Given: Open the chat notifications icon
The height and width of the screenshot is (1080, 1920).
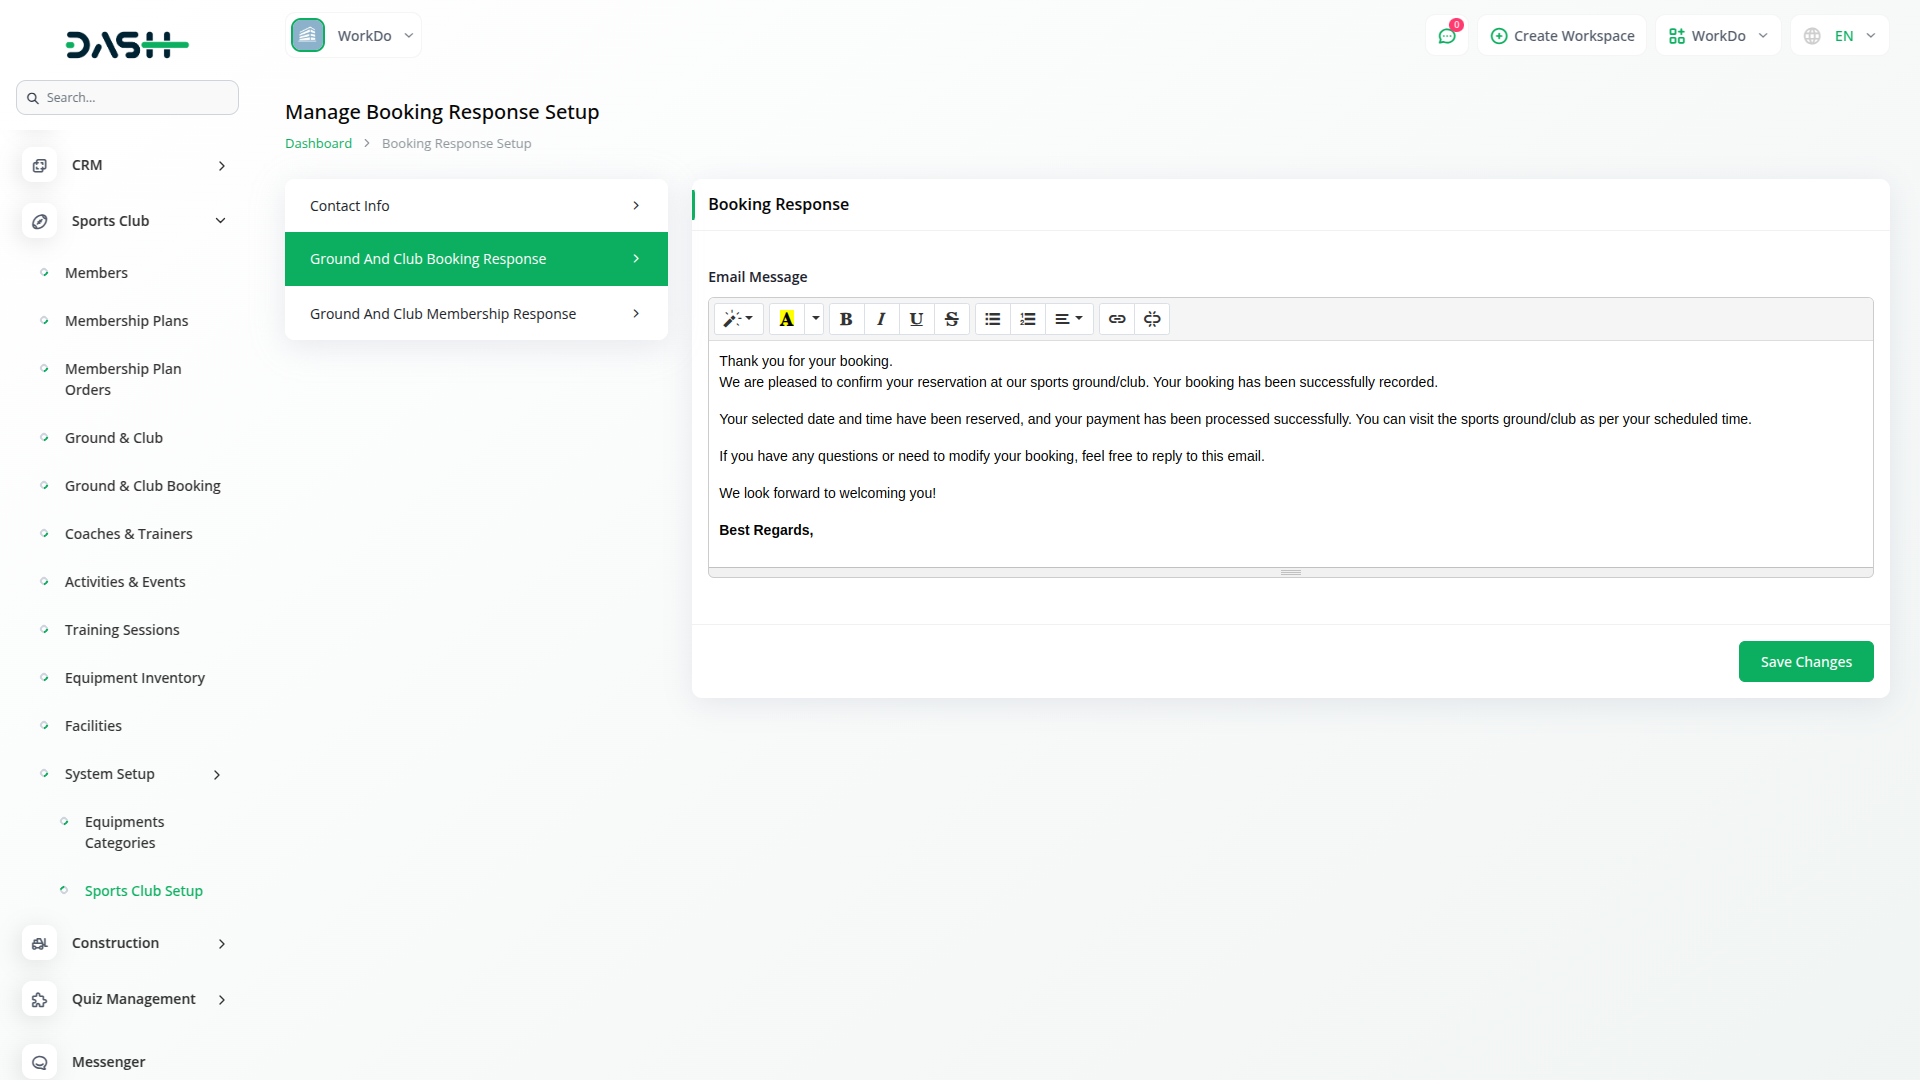Looking at the screenshot, I should pos(1447,36).
